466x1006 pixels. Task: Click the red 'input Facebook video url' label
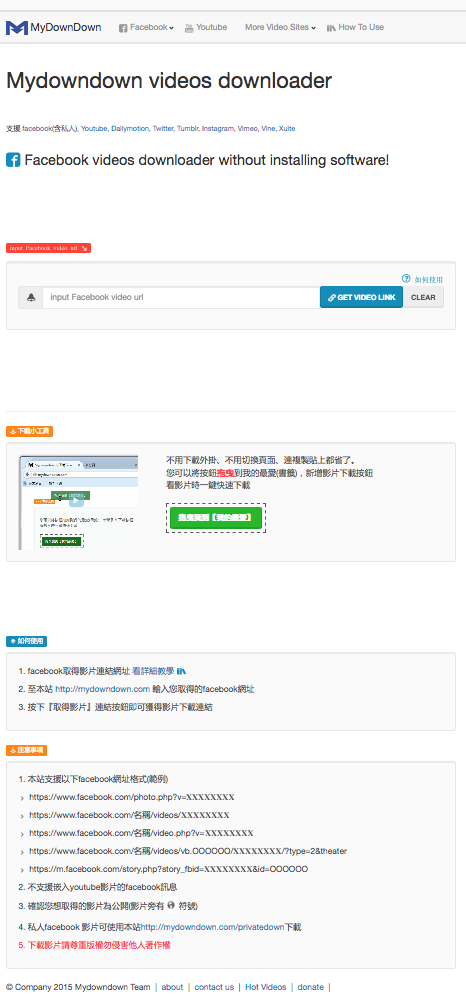[48, 248]
